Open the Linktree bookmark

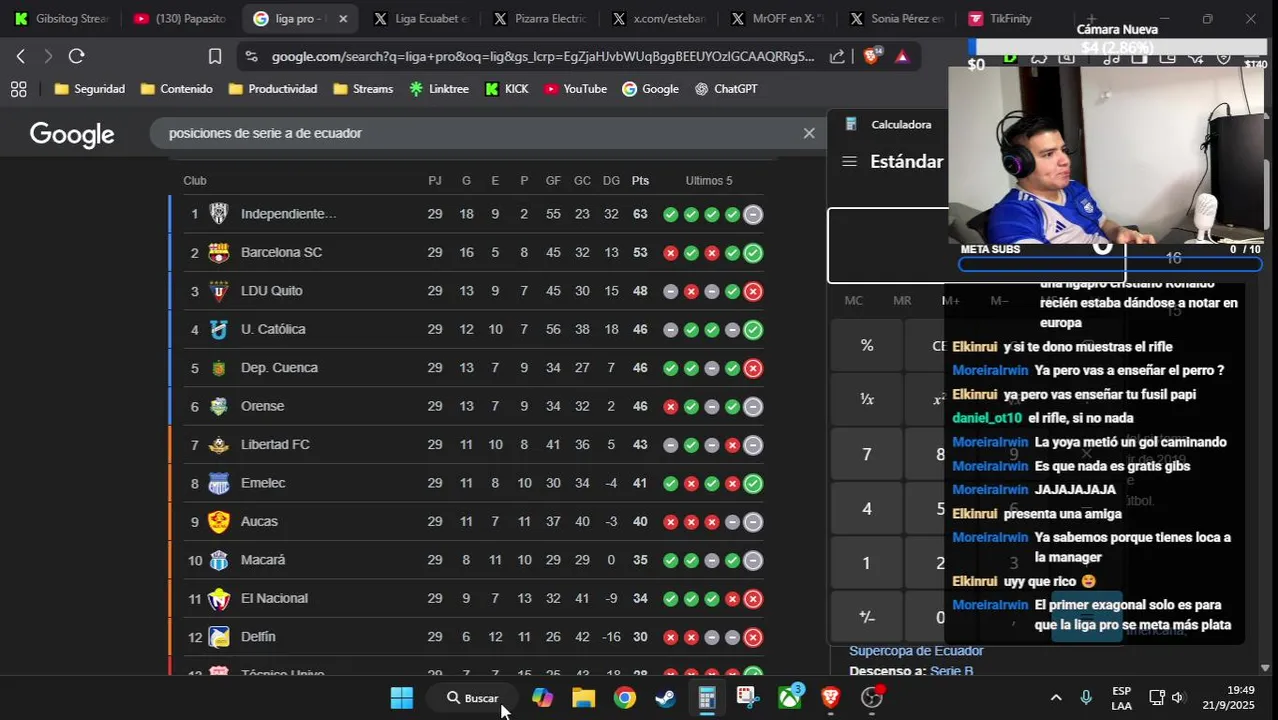point(438,89)
